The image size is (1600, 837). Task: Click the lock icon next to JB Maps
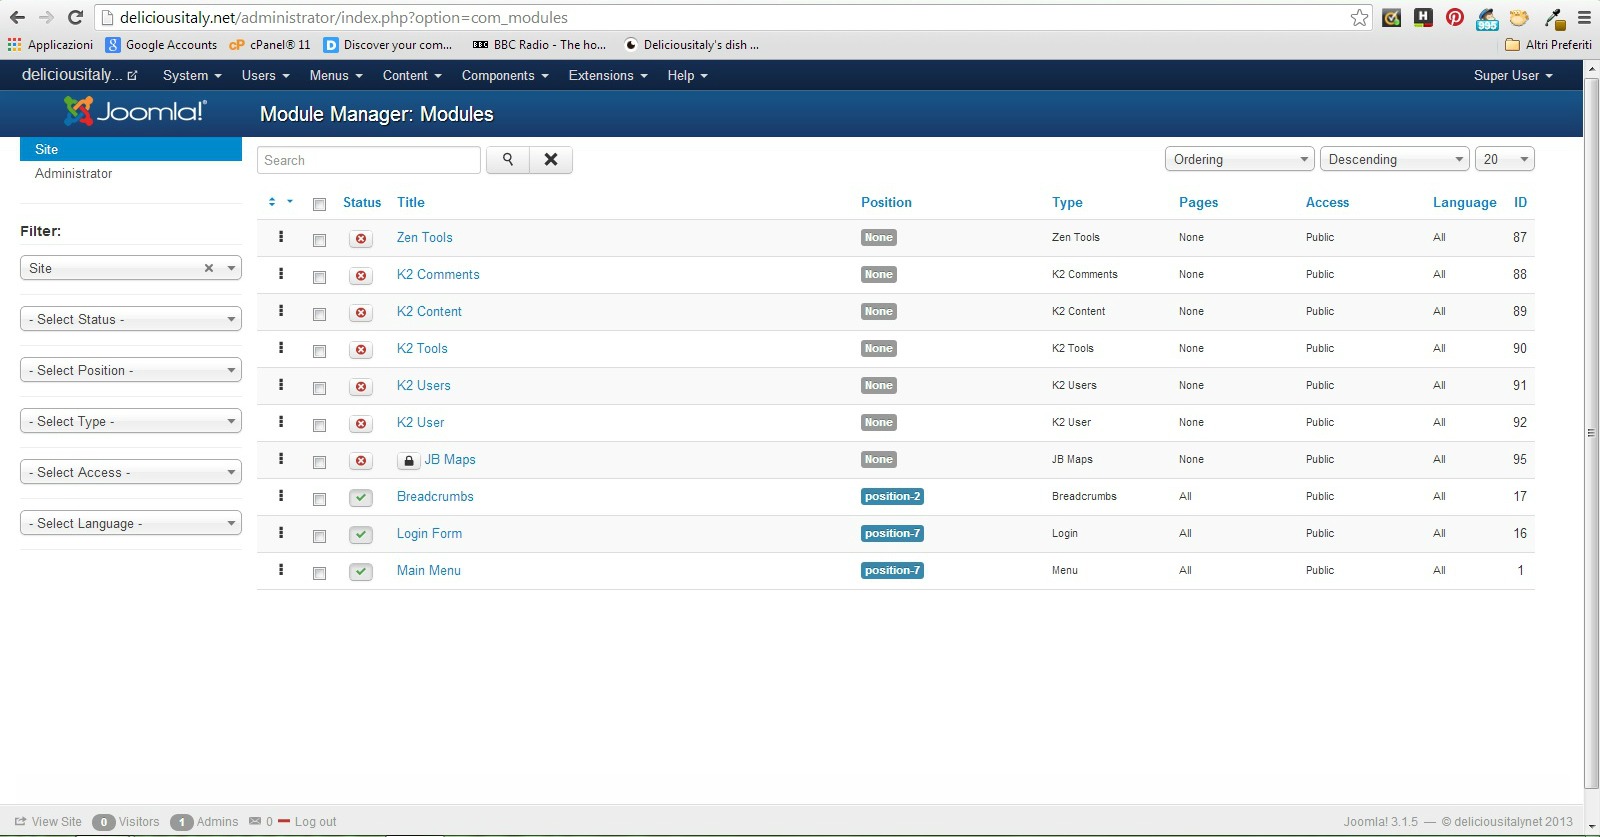click(x=408, y=461)
